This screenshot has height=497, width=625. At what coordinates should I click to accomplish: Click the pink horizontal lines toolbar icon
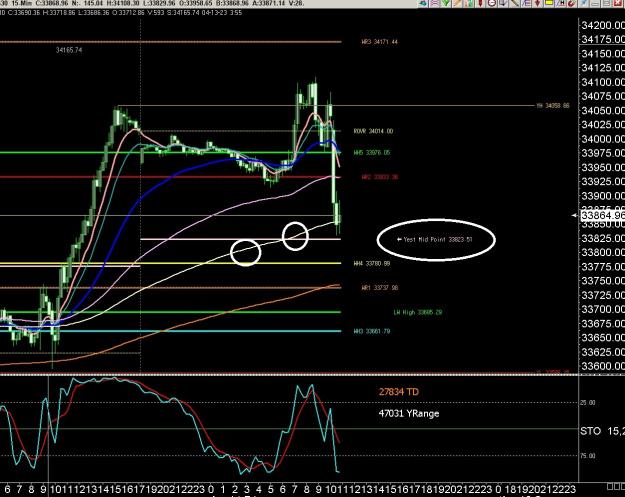point(434,3)
